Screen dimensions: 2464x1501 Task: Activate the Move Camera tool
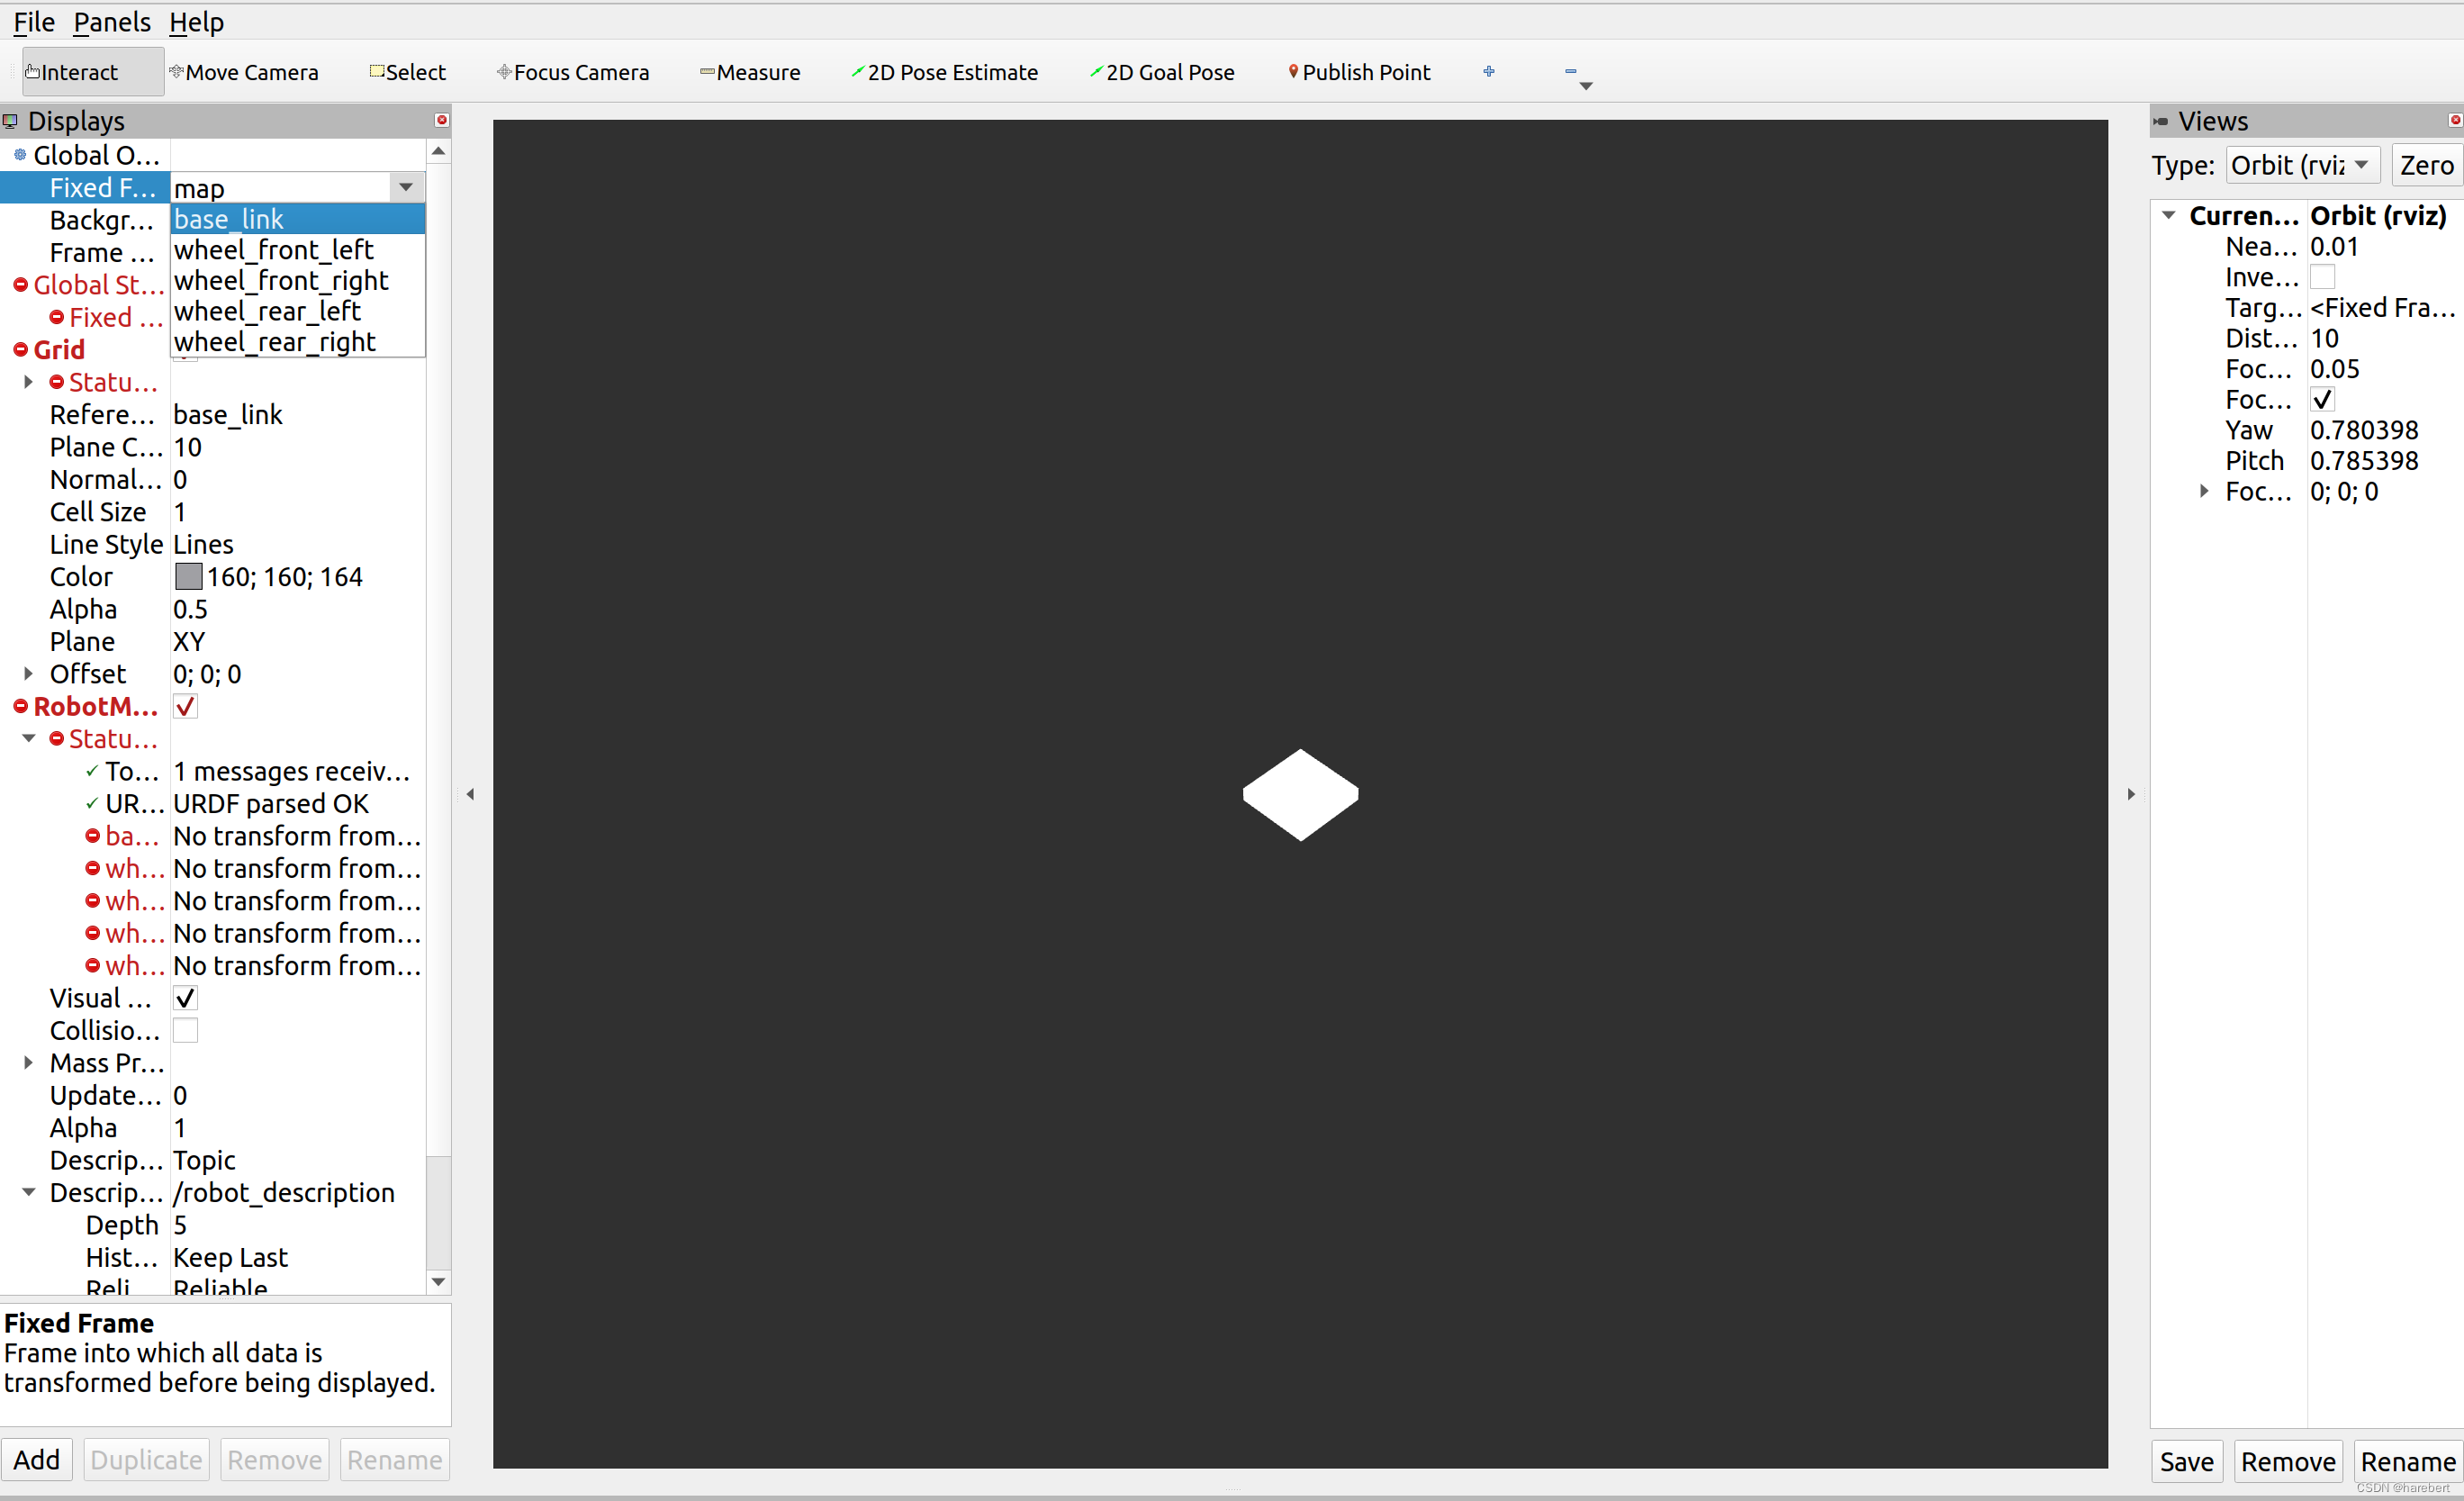[x=244, y=72]
